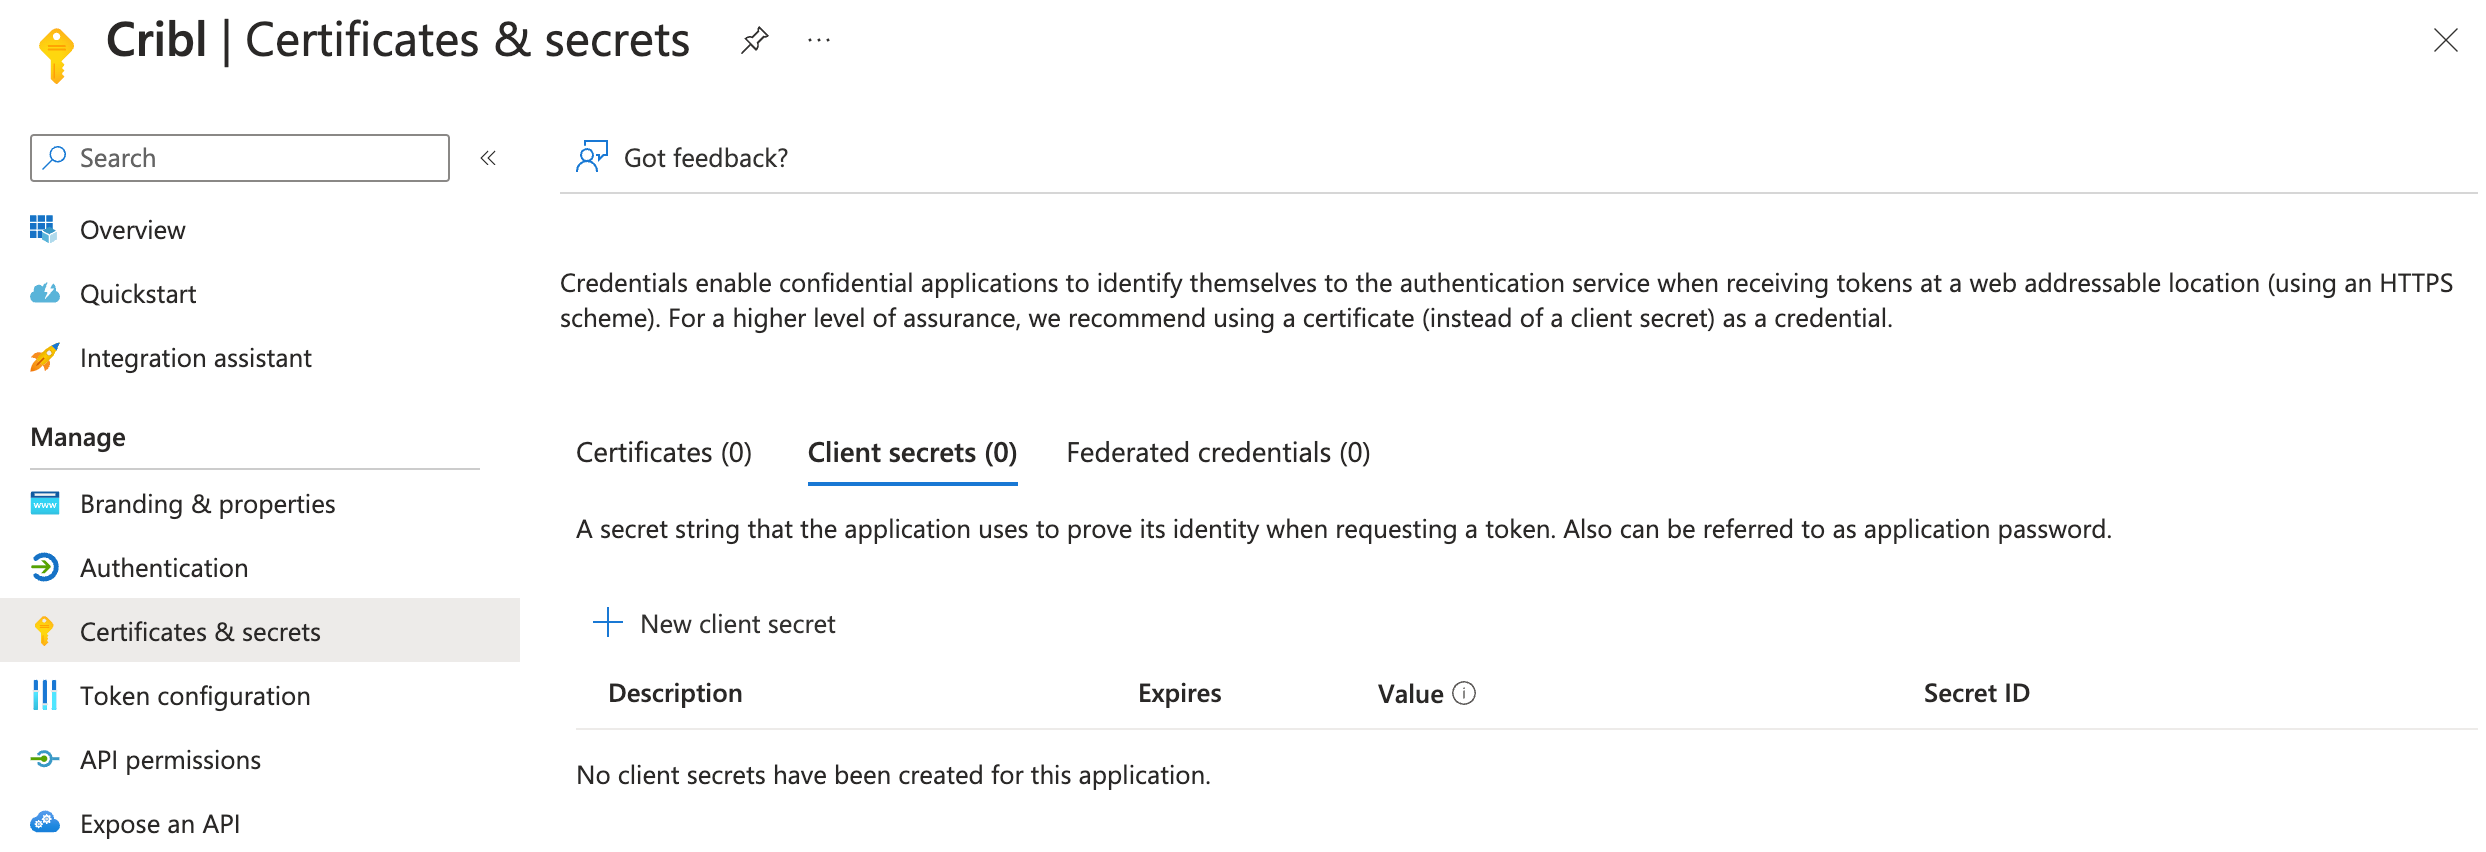The width and height of the screenshot is (2486, 852).
Task: Collapse the left navigation sidebar
Action: tap(487, 157)
